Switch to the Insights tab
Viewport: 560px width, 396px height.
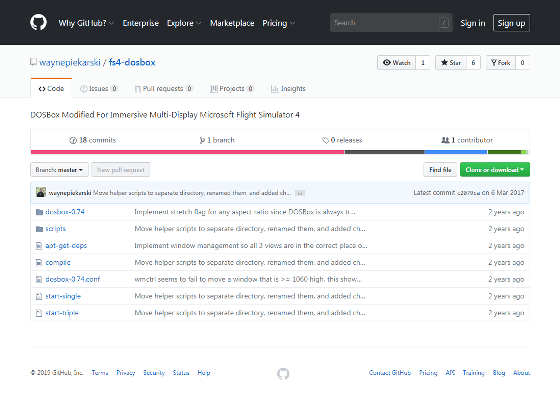(x=288, y=89)
